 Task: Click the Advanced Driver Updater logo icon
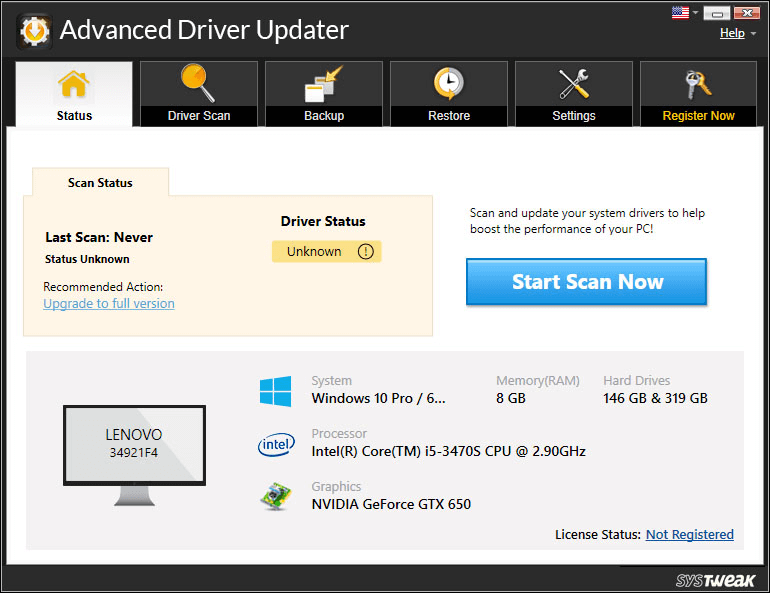[34, 31]
